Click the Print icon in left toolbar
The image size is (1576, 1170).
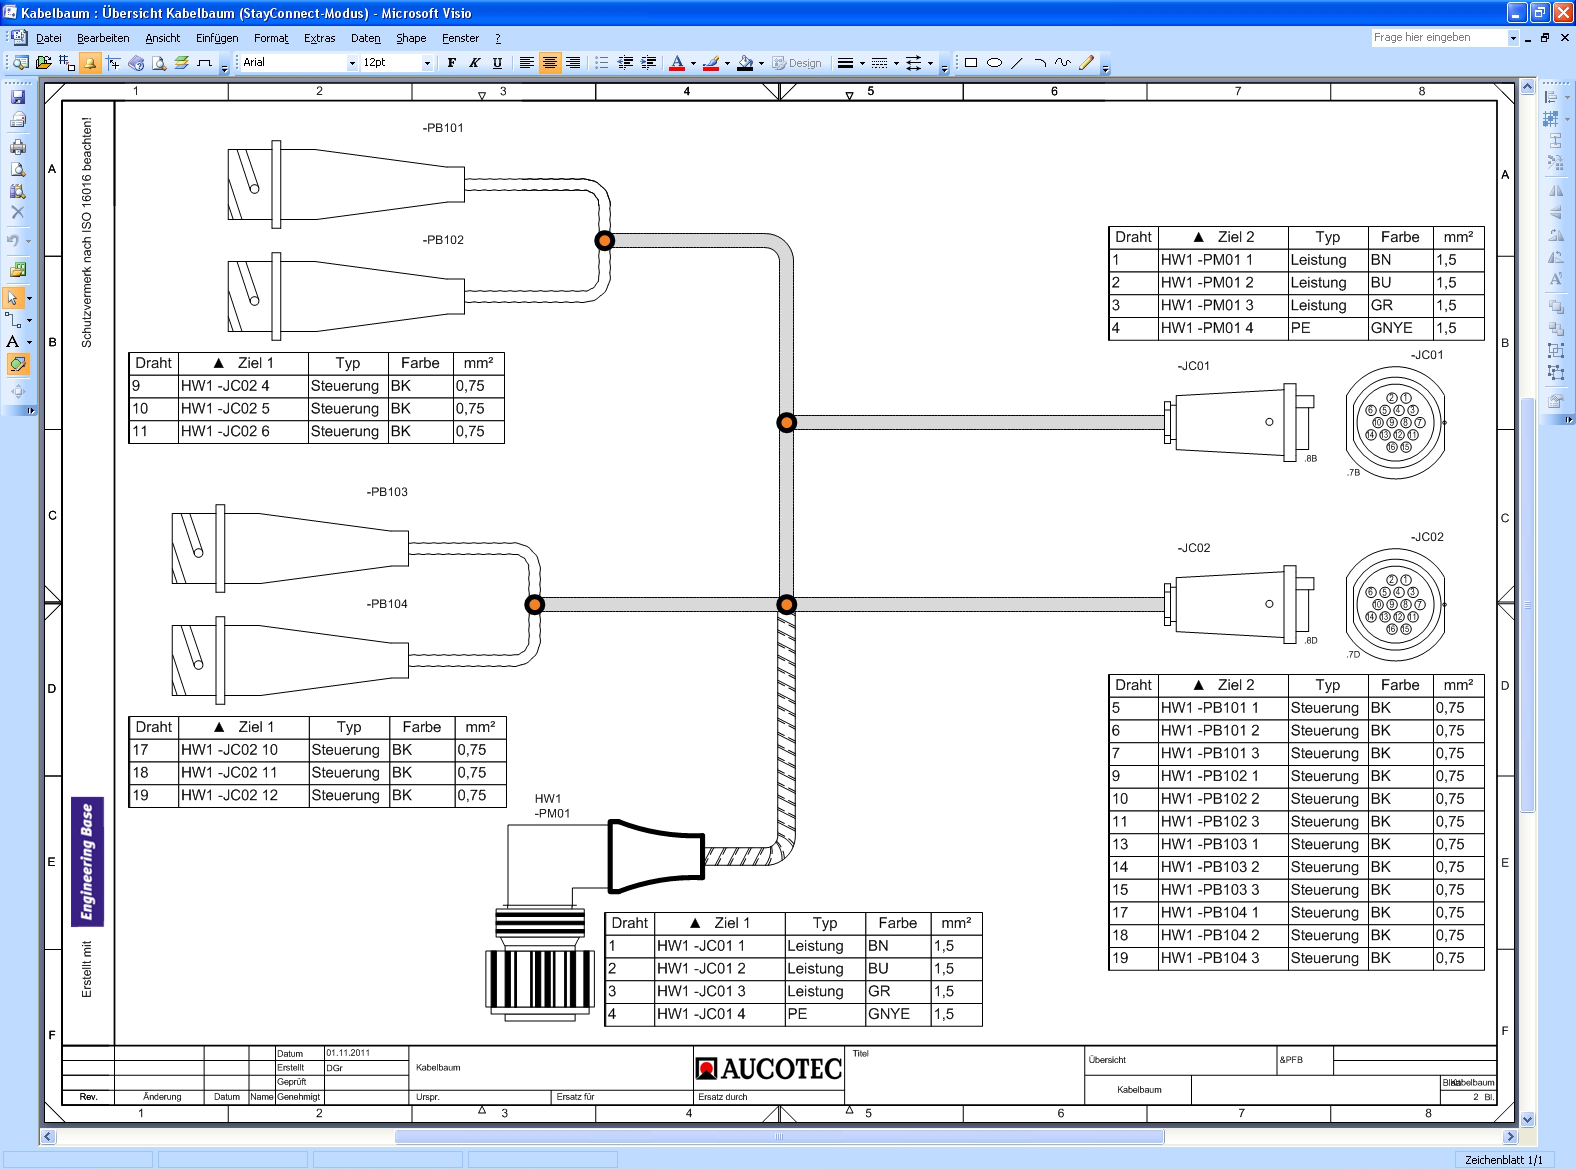click(17, 147)
